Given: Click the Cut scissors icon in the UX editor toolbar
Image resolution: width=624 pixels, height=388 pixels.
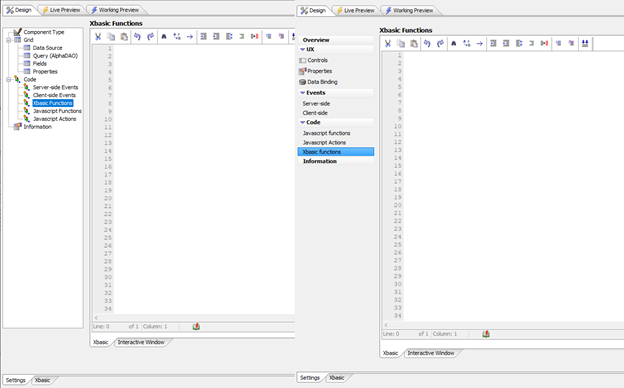Looking at the screenshot, I should tap(388, 43).
